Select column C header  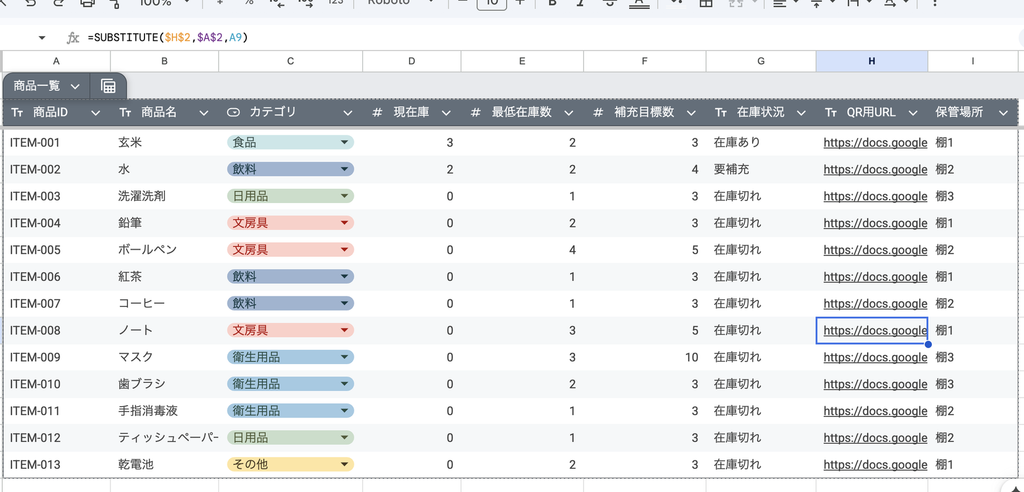tap(291, 61)
